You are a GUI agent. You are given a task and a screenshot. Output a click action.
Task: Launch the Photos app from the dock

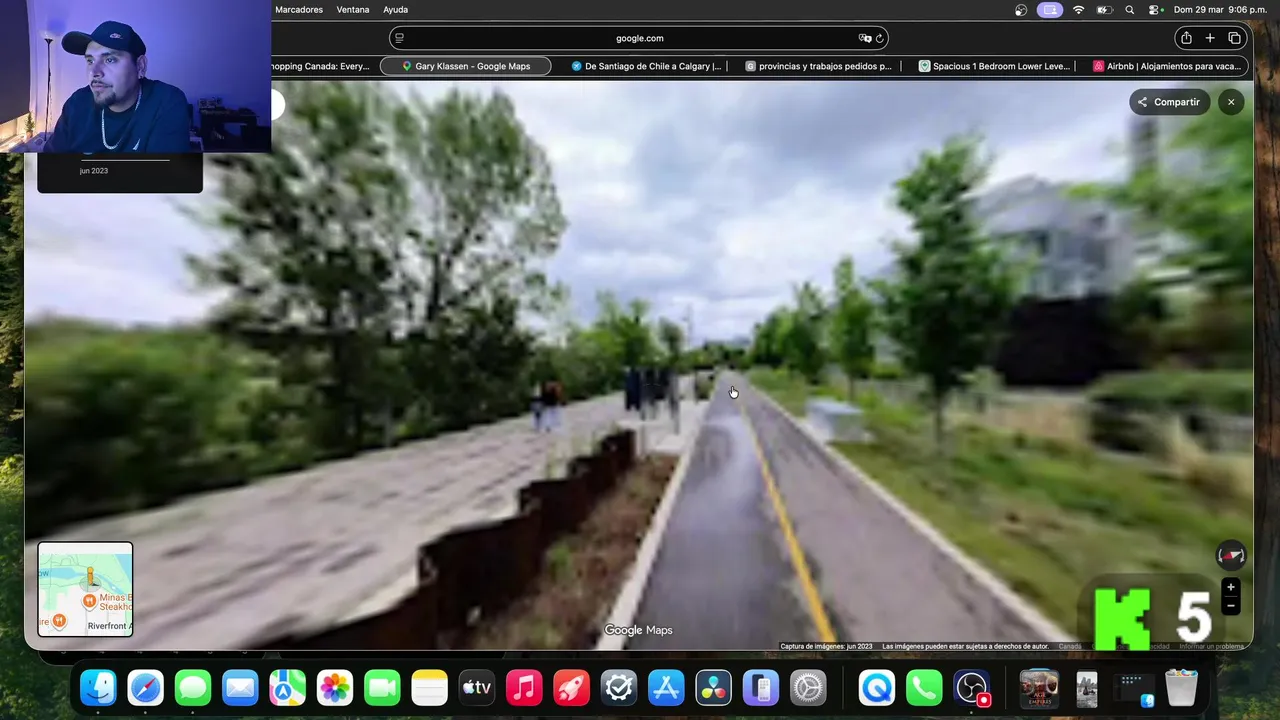(335, 688)
